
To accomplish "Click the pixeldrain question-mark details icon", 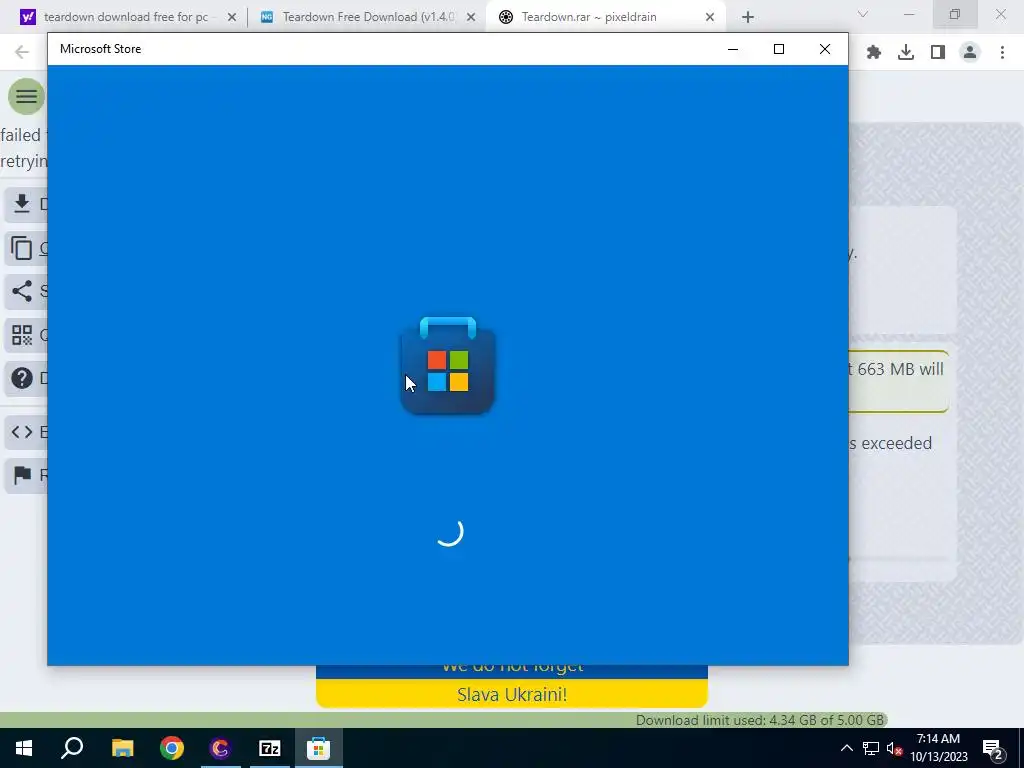I will pos(22,378).
